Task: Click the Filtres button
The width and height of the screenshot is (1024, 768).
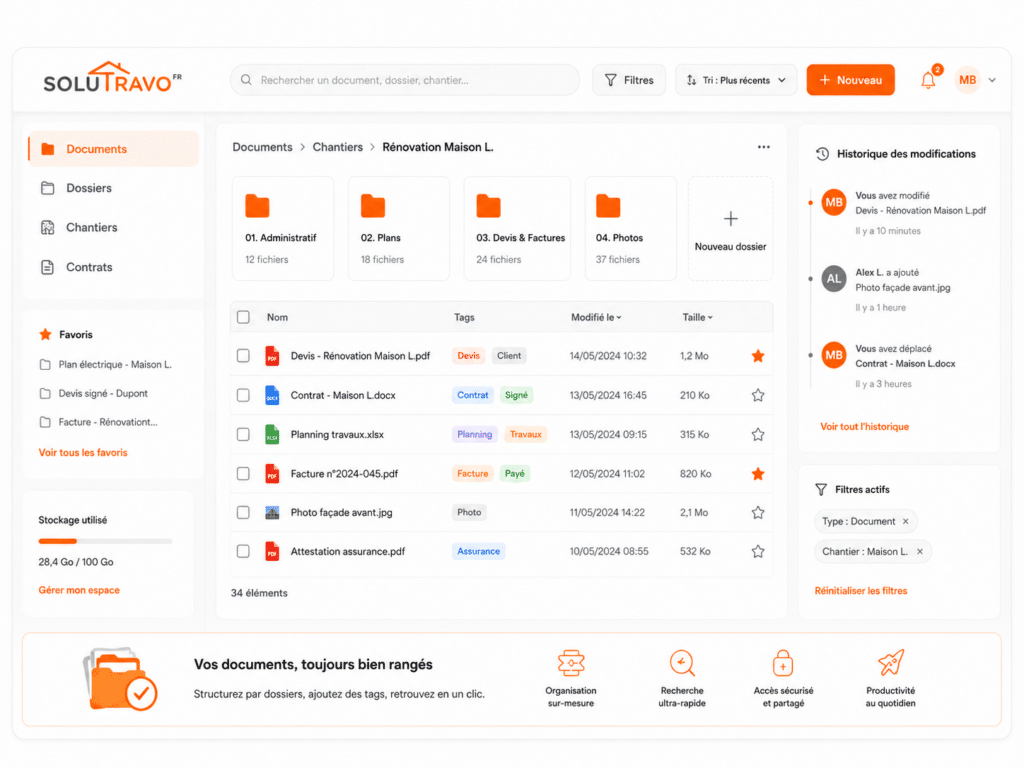Action: pyautogui.click(x=629, y=80)
